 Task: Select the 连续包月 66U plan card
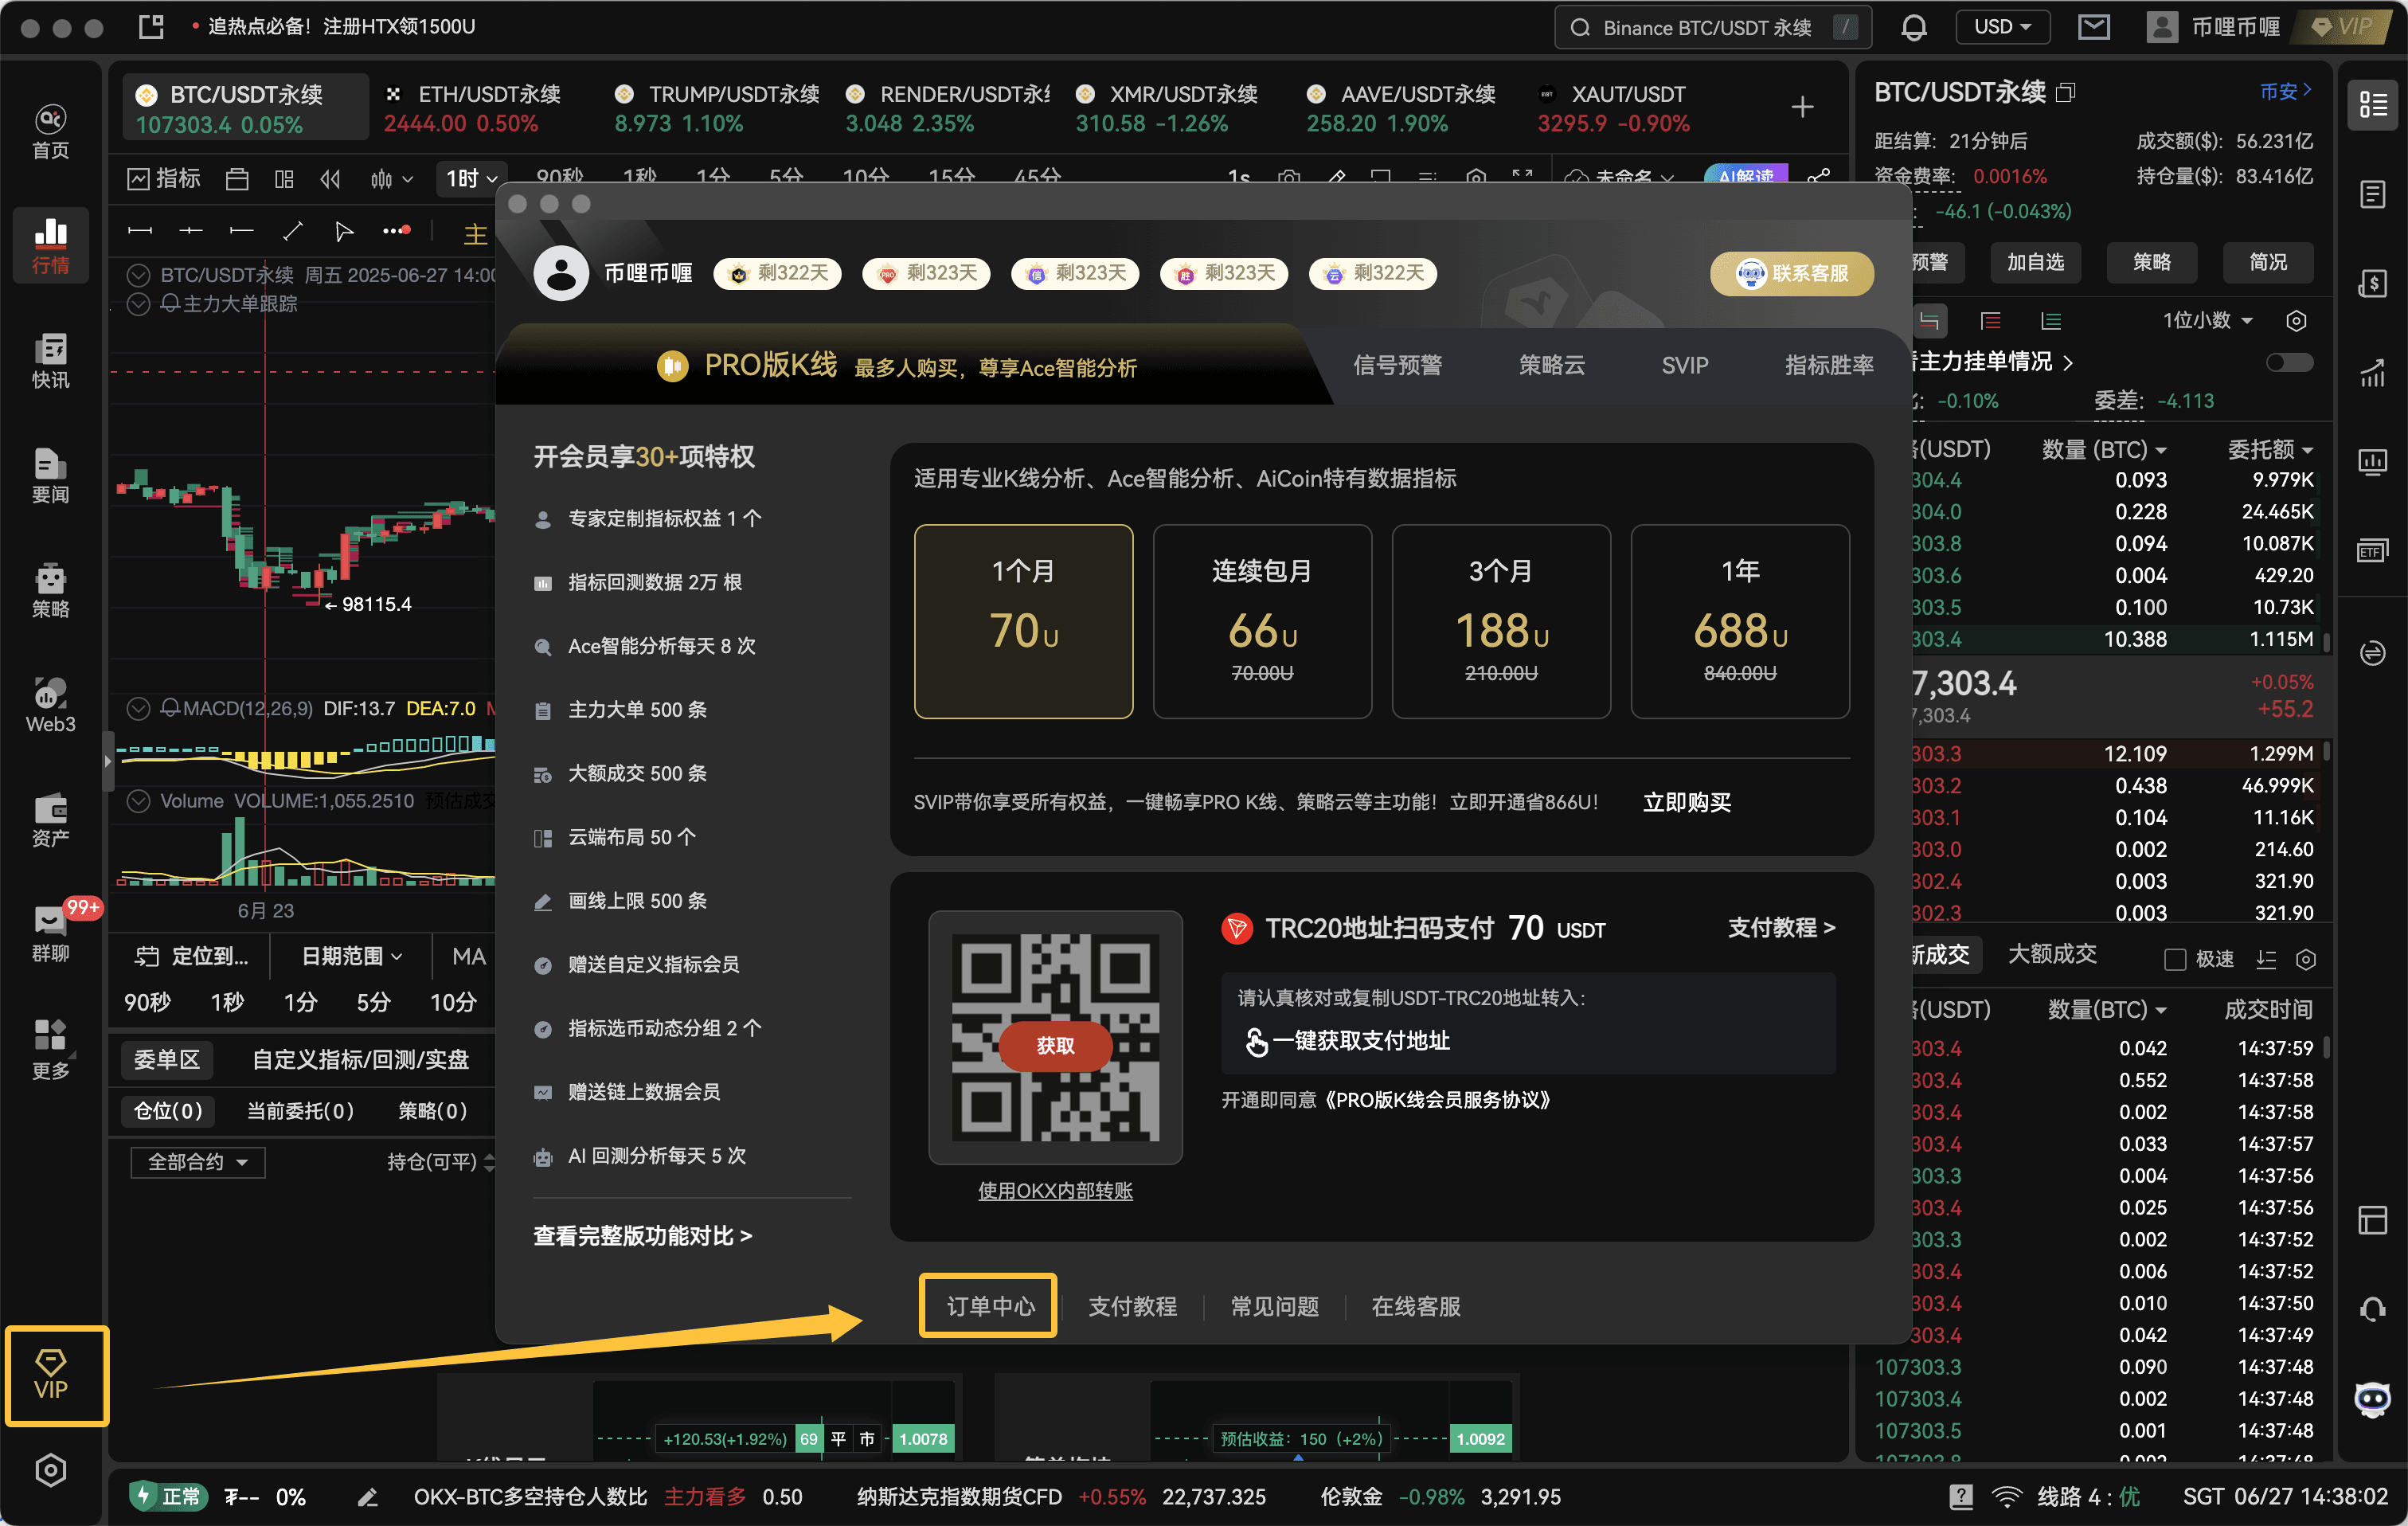click(1262, 621)
